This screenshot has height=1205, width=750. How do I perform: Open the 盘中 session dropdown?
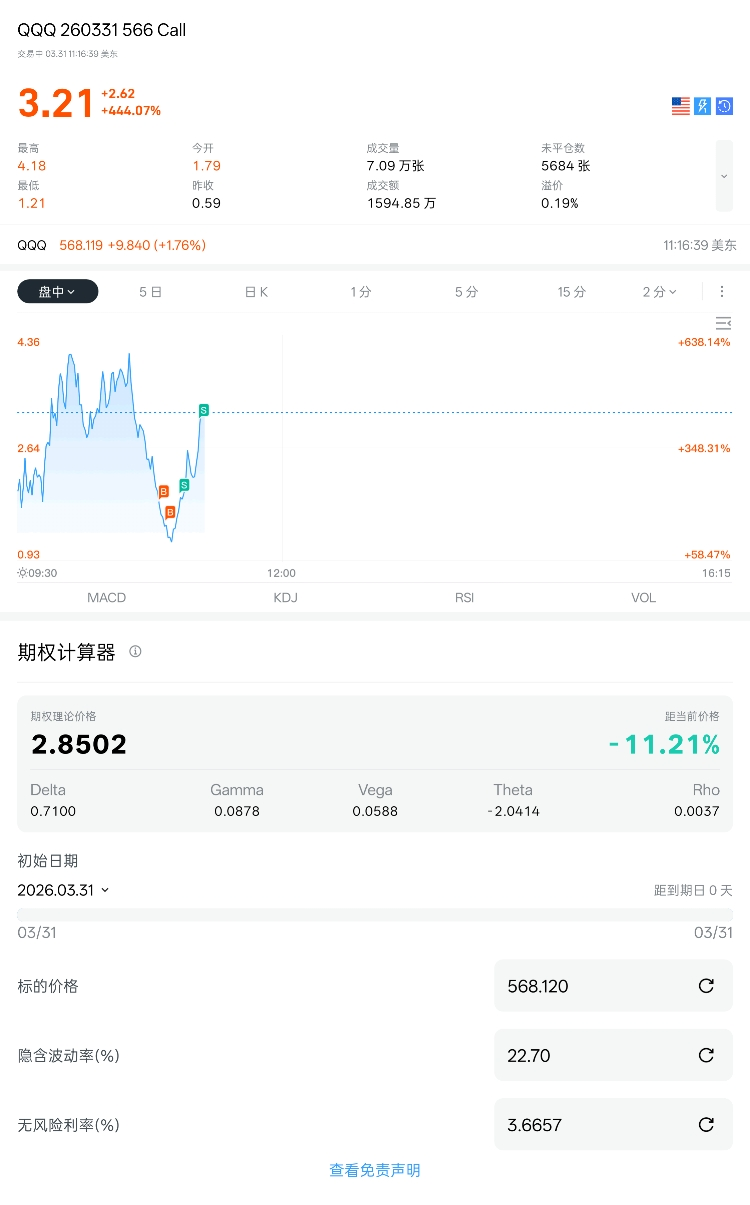click(58, 292)
